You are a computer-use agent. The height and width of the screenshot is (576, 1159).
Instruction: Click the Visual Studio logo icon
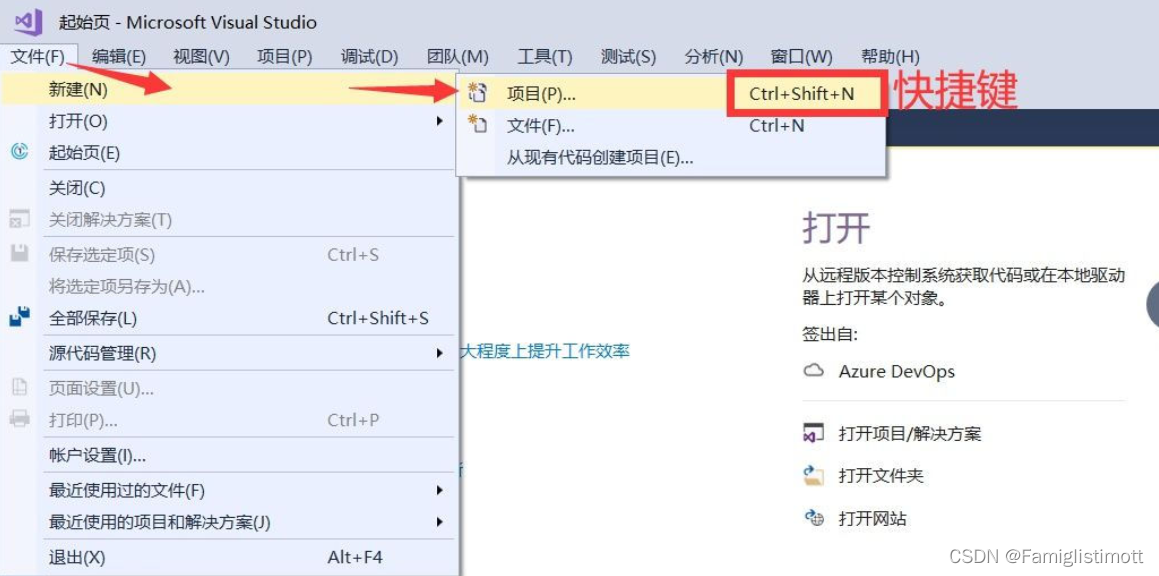(x=29, y=22)
